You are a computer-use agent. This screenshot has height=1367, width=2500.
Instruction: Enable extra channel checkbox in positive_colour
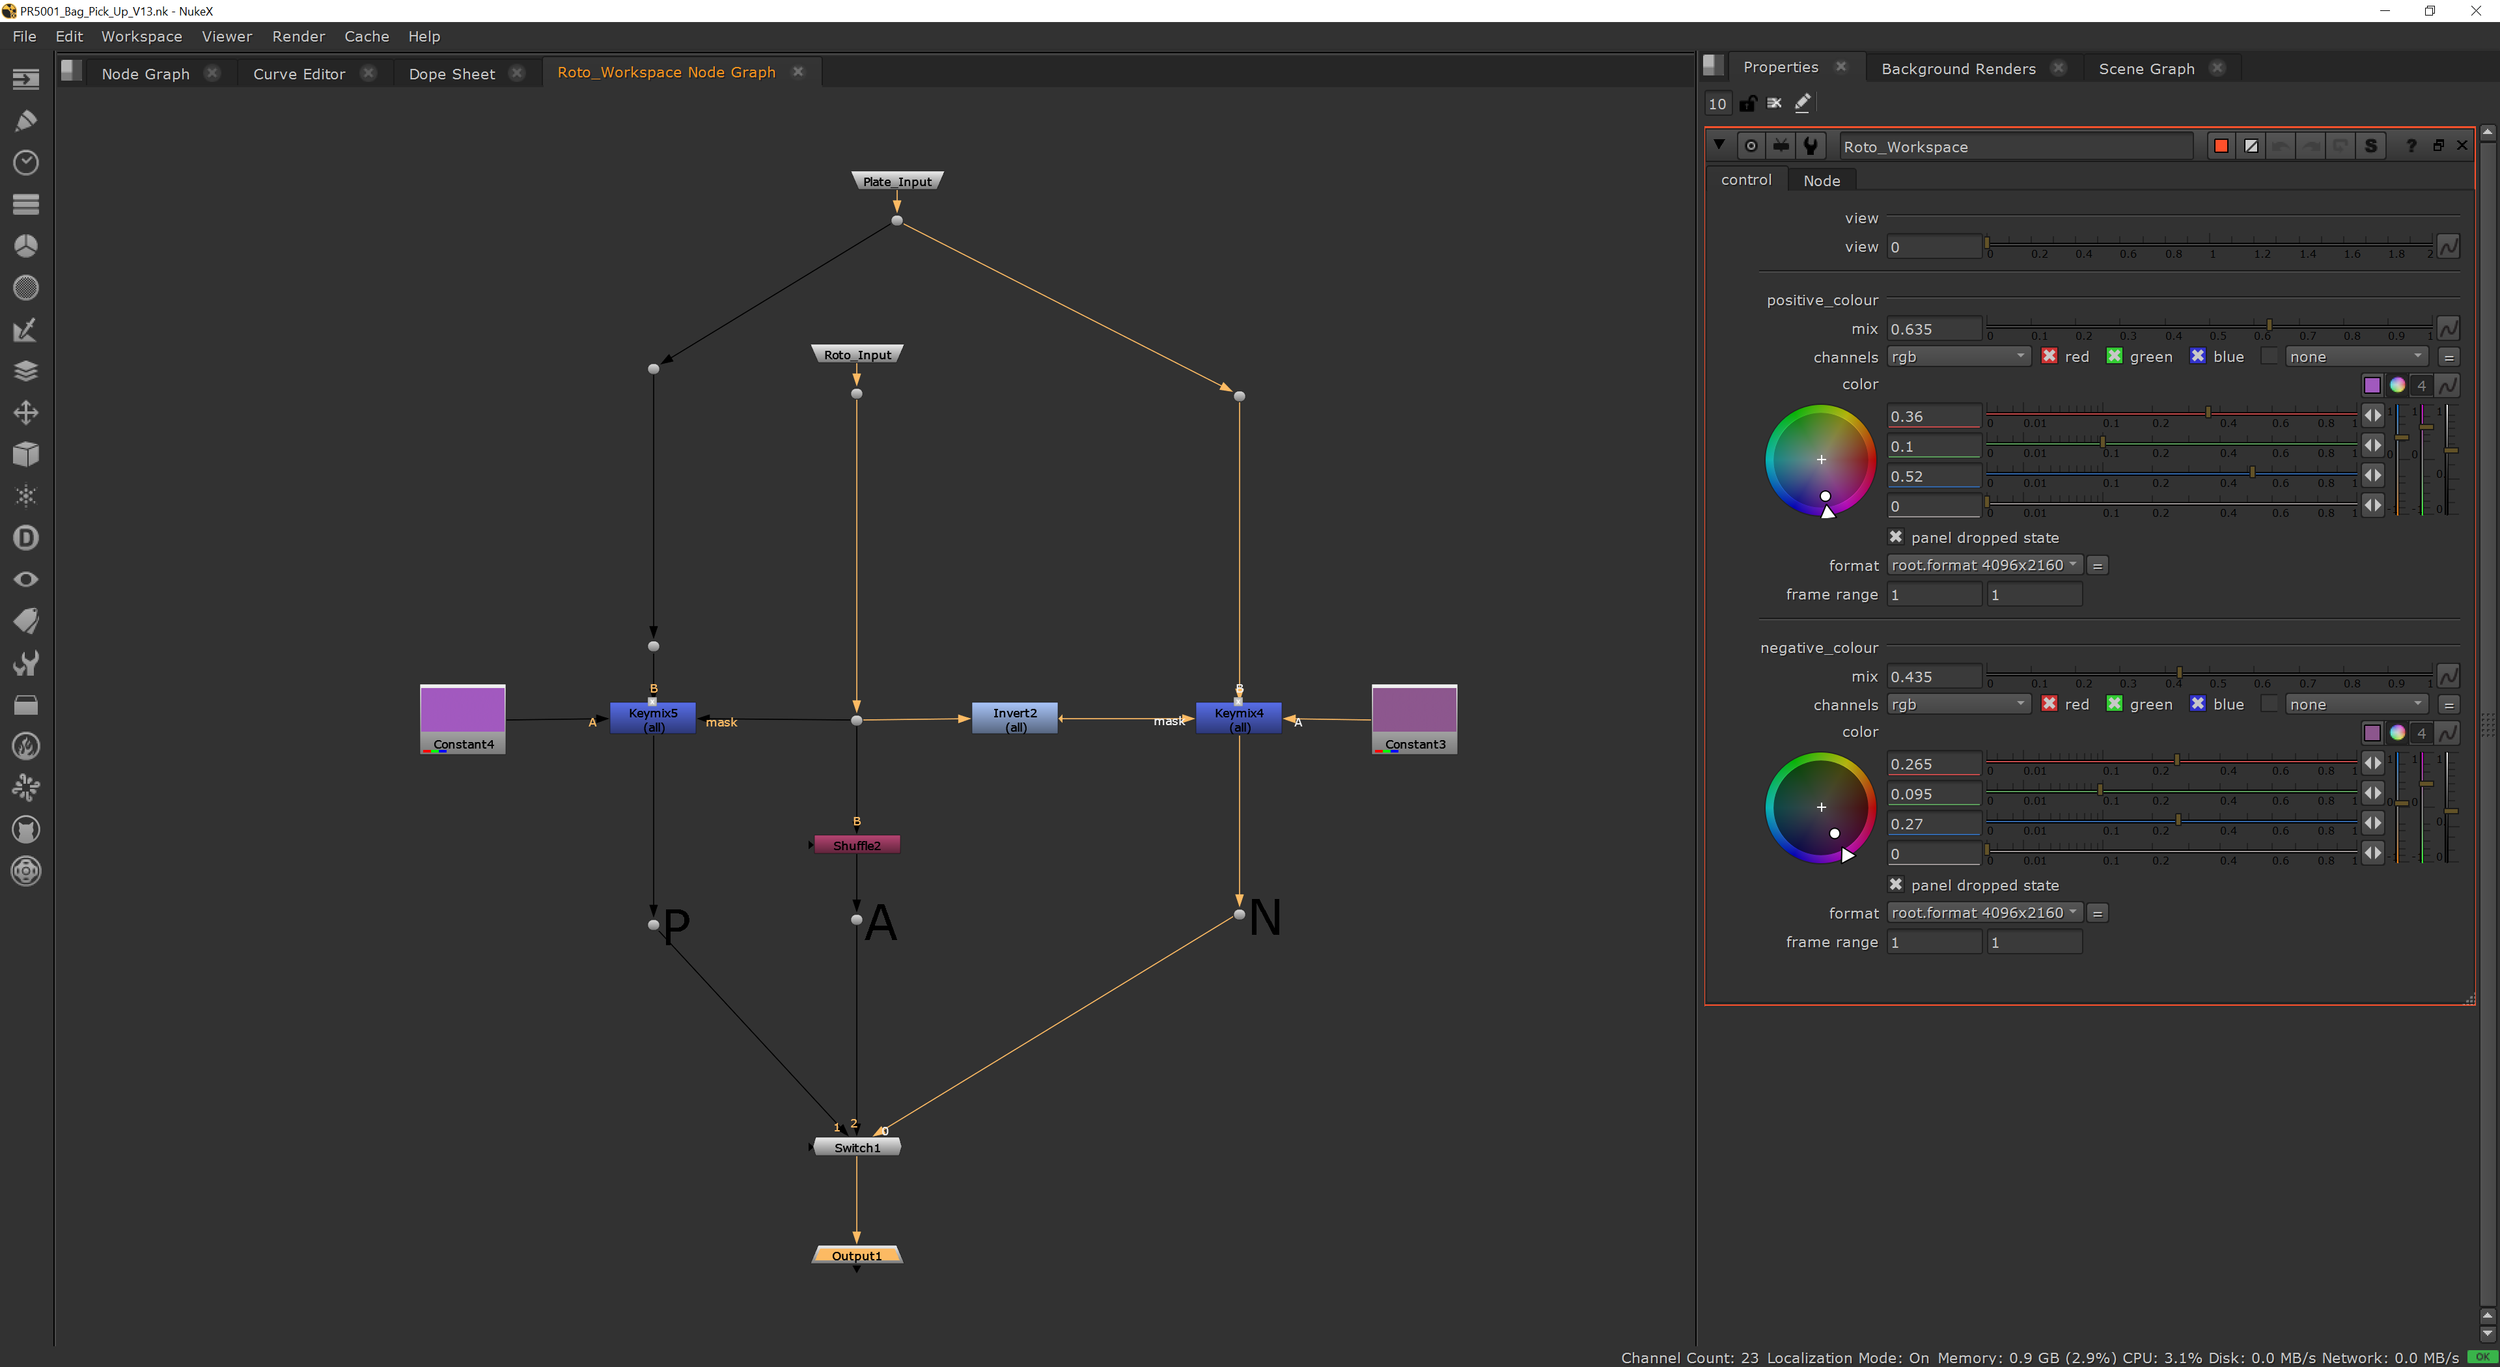(2269, 356)
